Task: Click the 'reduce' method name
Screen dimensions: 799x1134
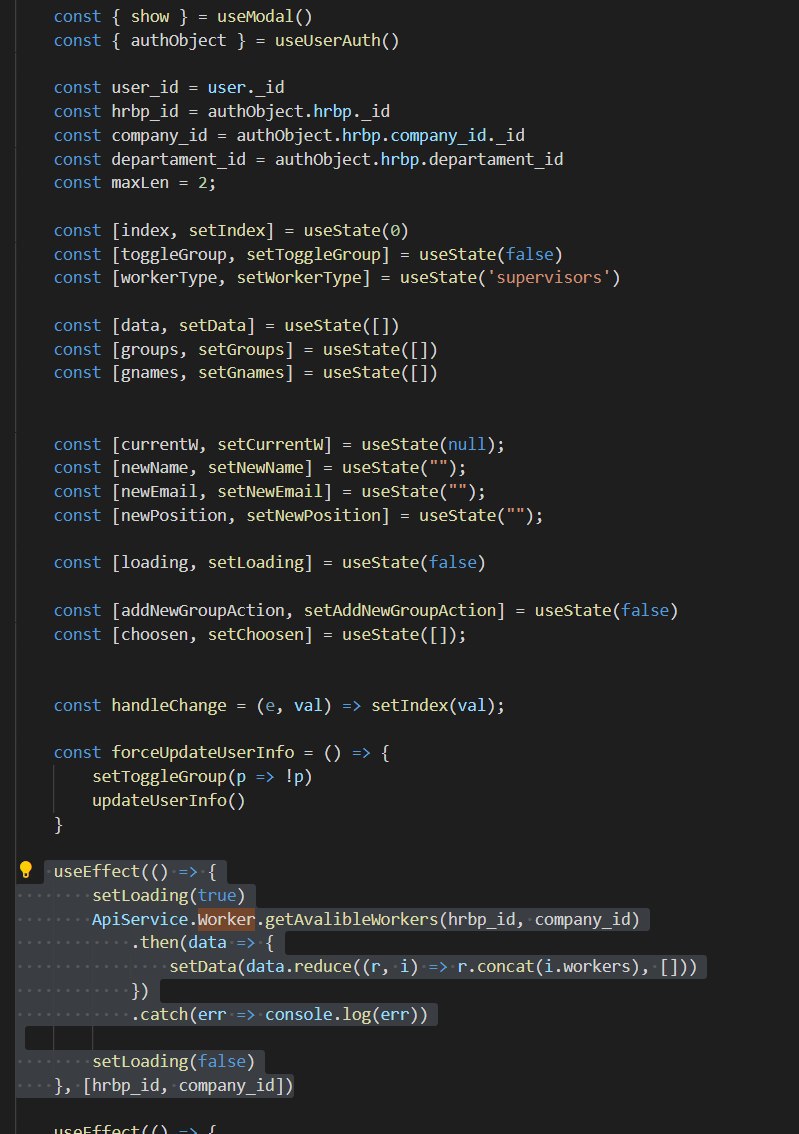Action: [322, 966]
